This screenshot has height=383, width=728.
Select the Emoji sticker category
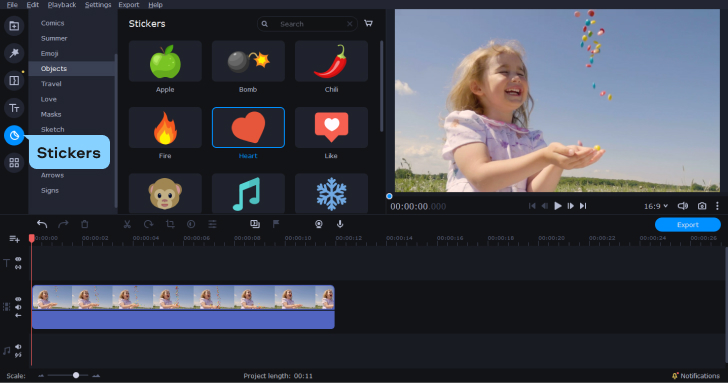(x=49, y=53)
